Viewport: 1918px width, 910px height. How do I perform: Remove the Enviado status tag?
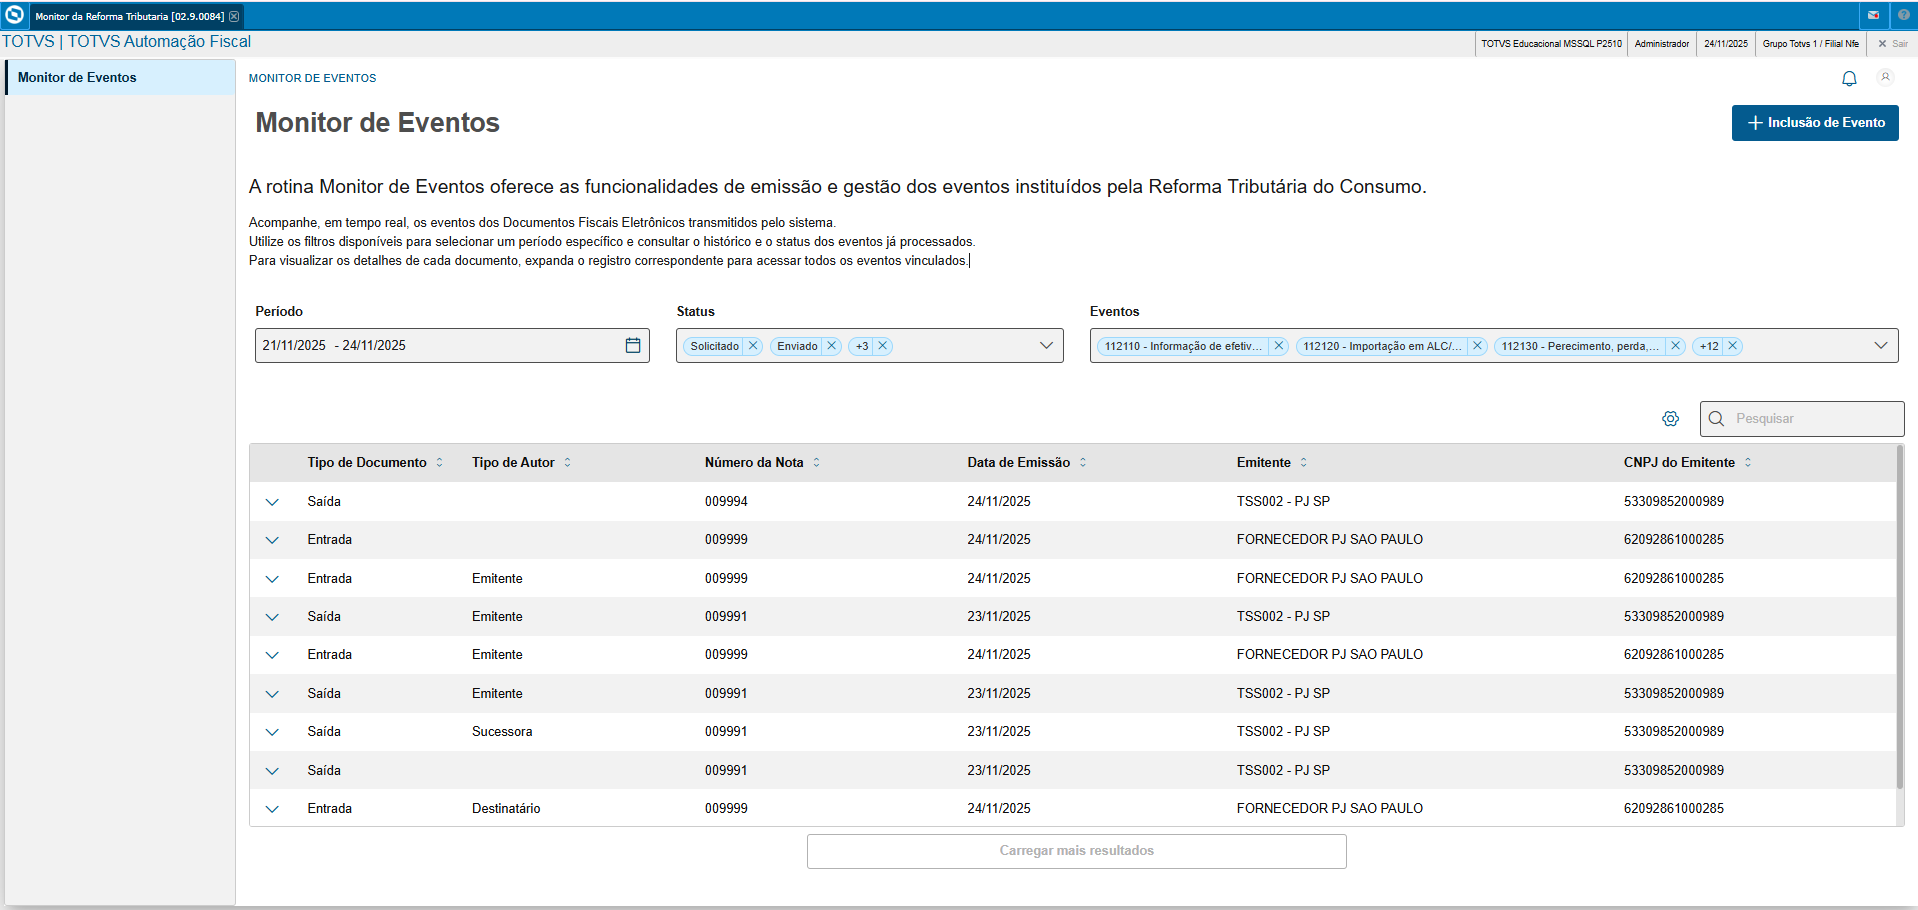831,346
